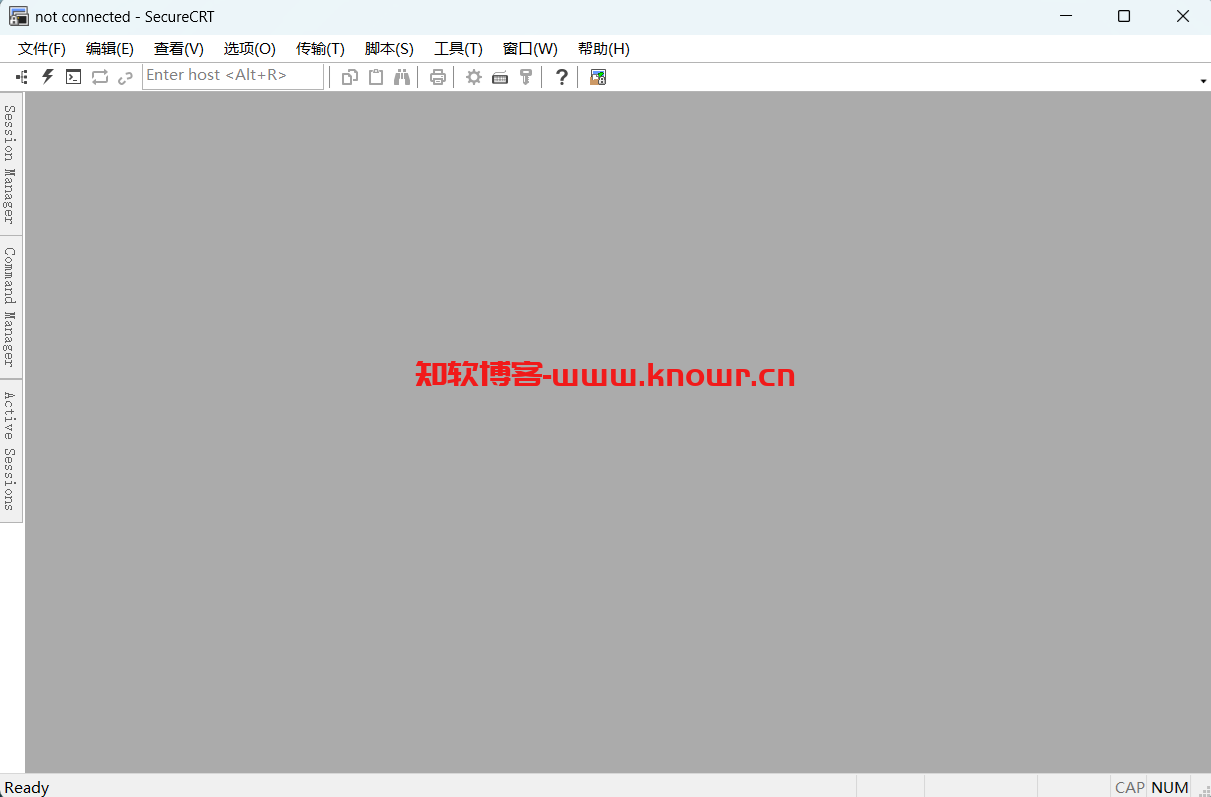The image size is (1211, 797).
Task: Open the 文件(F) menu
Action: [42, 48]
